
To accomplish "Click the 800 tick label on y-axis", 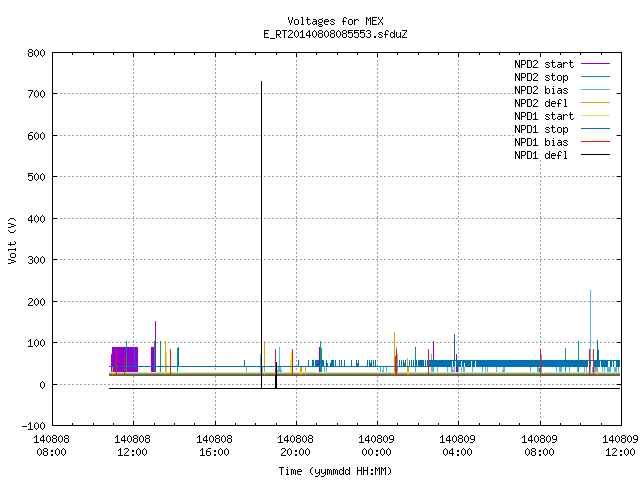I will point(36,53).
